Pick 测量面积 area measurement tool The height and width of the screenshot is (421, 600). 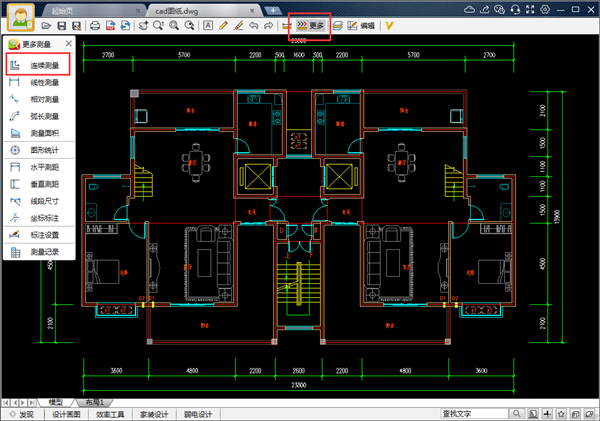42,132
